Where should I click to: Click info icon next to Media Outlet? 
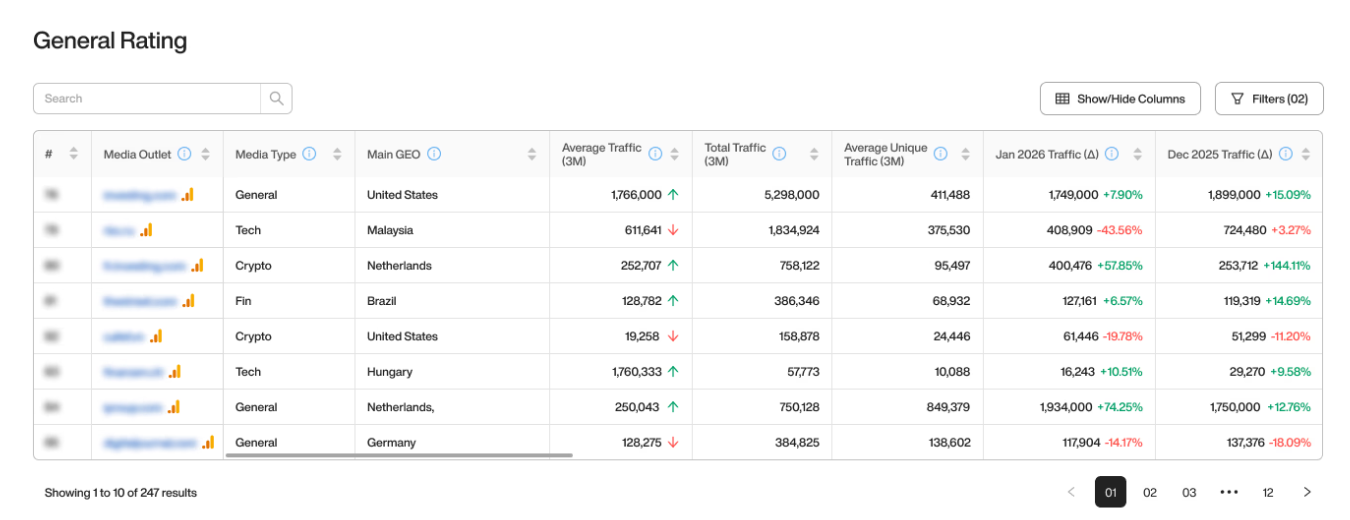click(x=184, y=154)
